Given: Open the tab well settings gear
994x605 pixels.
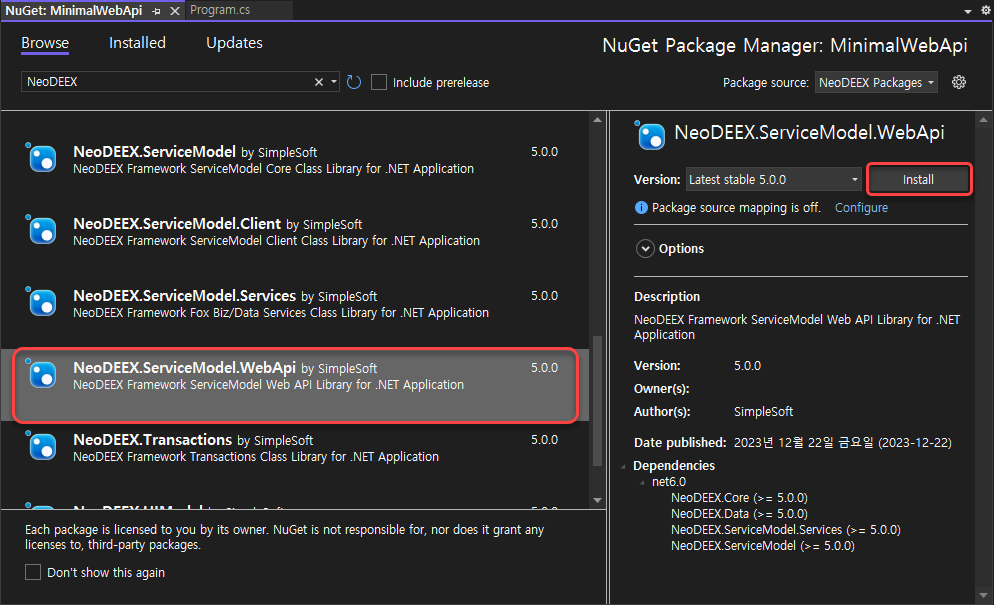Looking at the screenshot, I should pyautogui.click(x=986, y=10).
